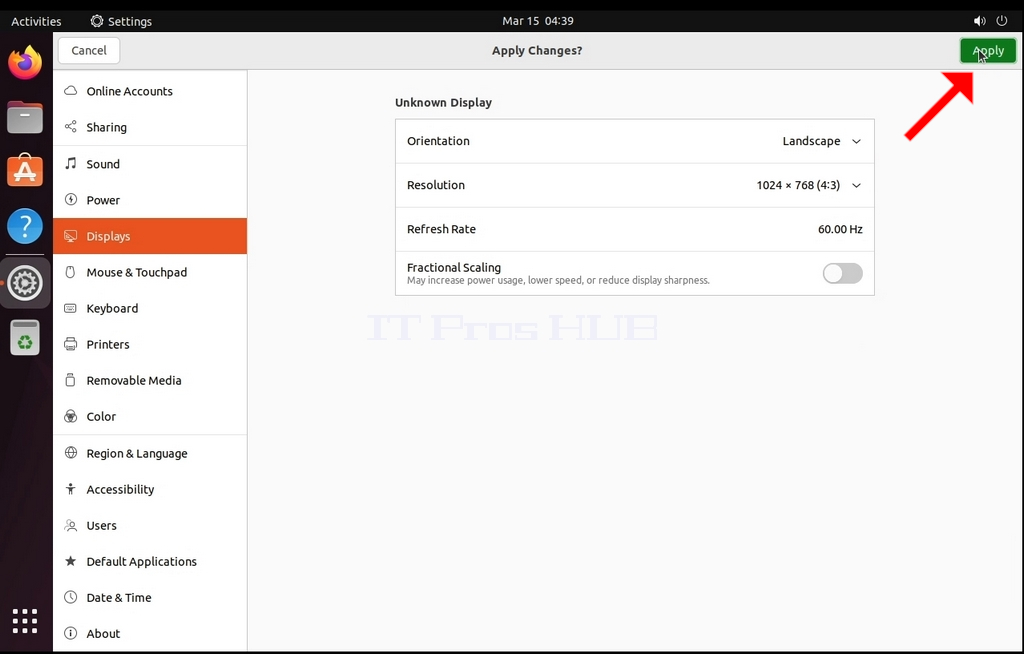Select Sound in the sidebar
Image resolution: width=1024 pixels, height=654 pixels.
coord(150,163)
